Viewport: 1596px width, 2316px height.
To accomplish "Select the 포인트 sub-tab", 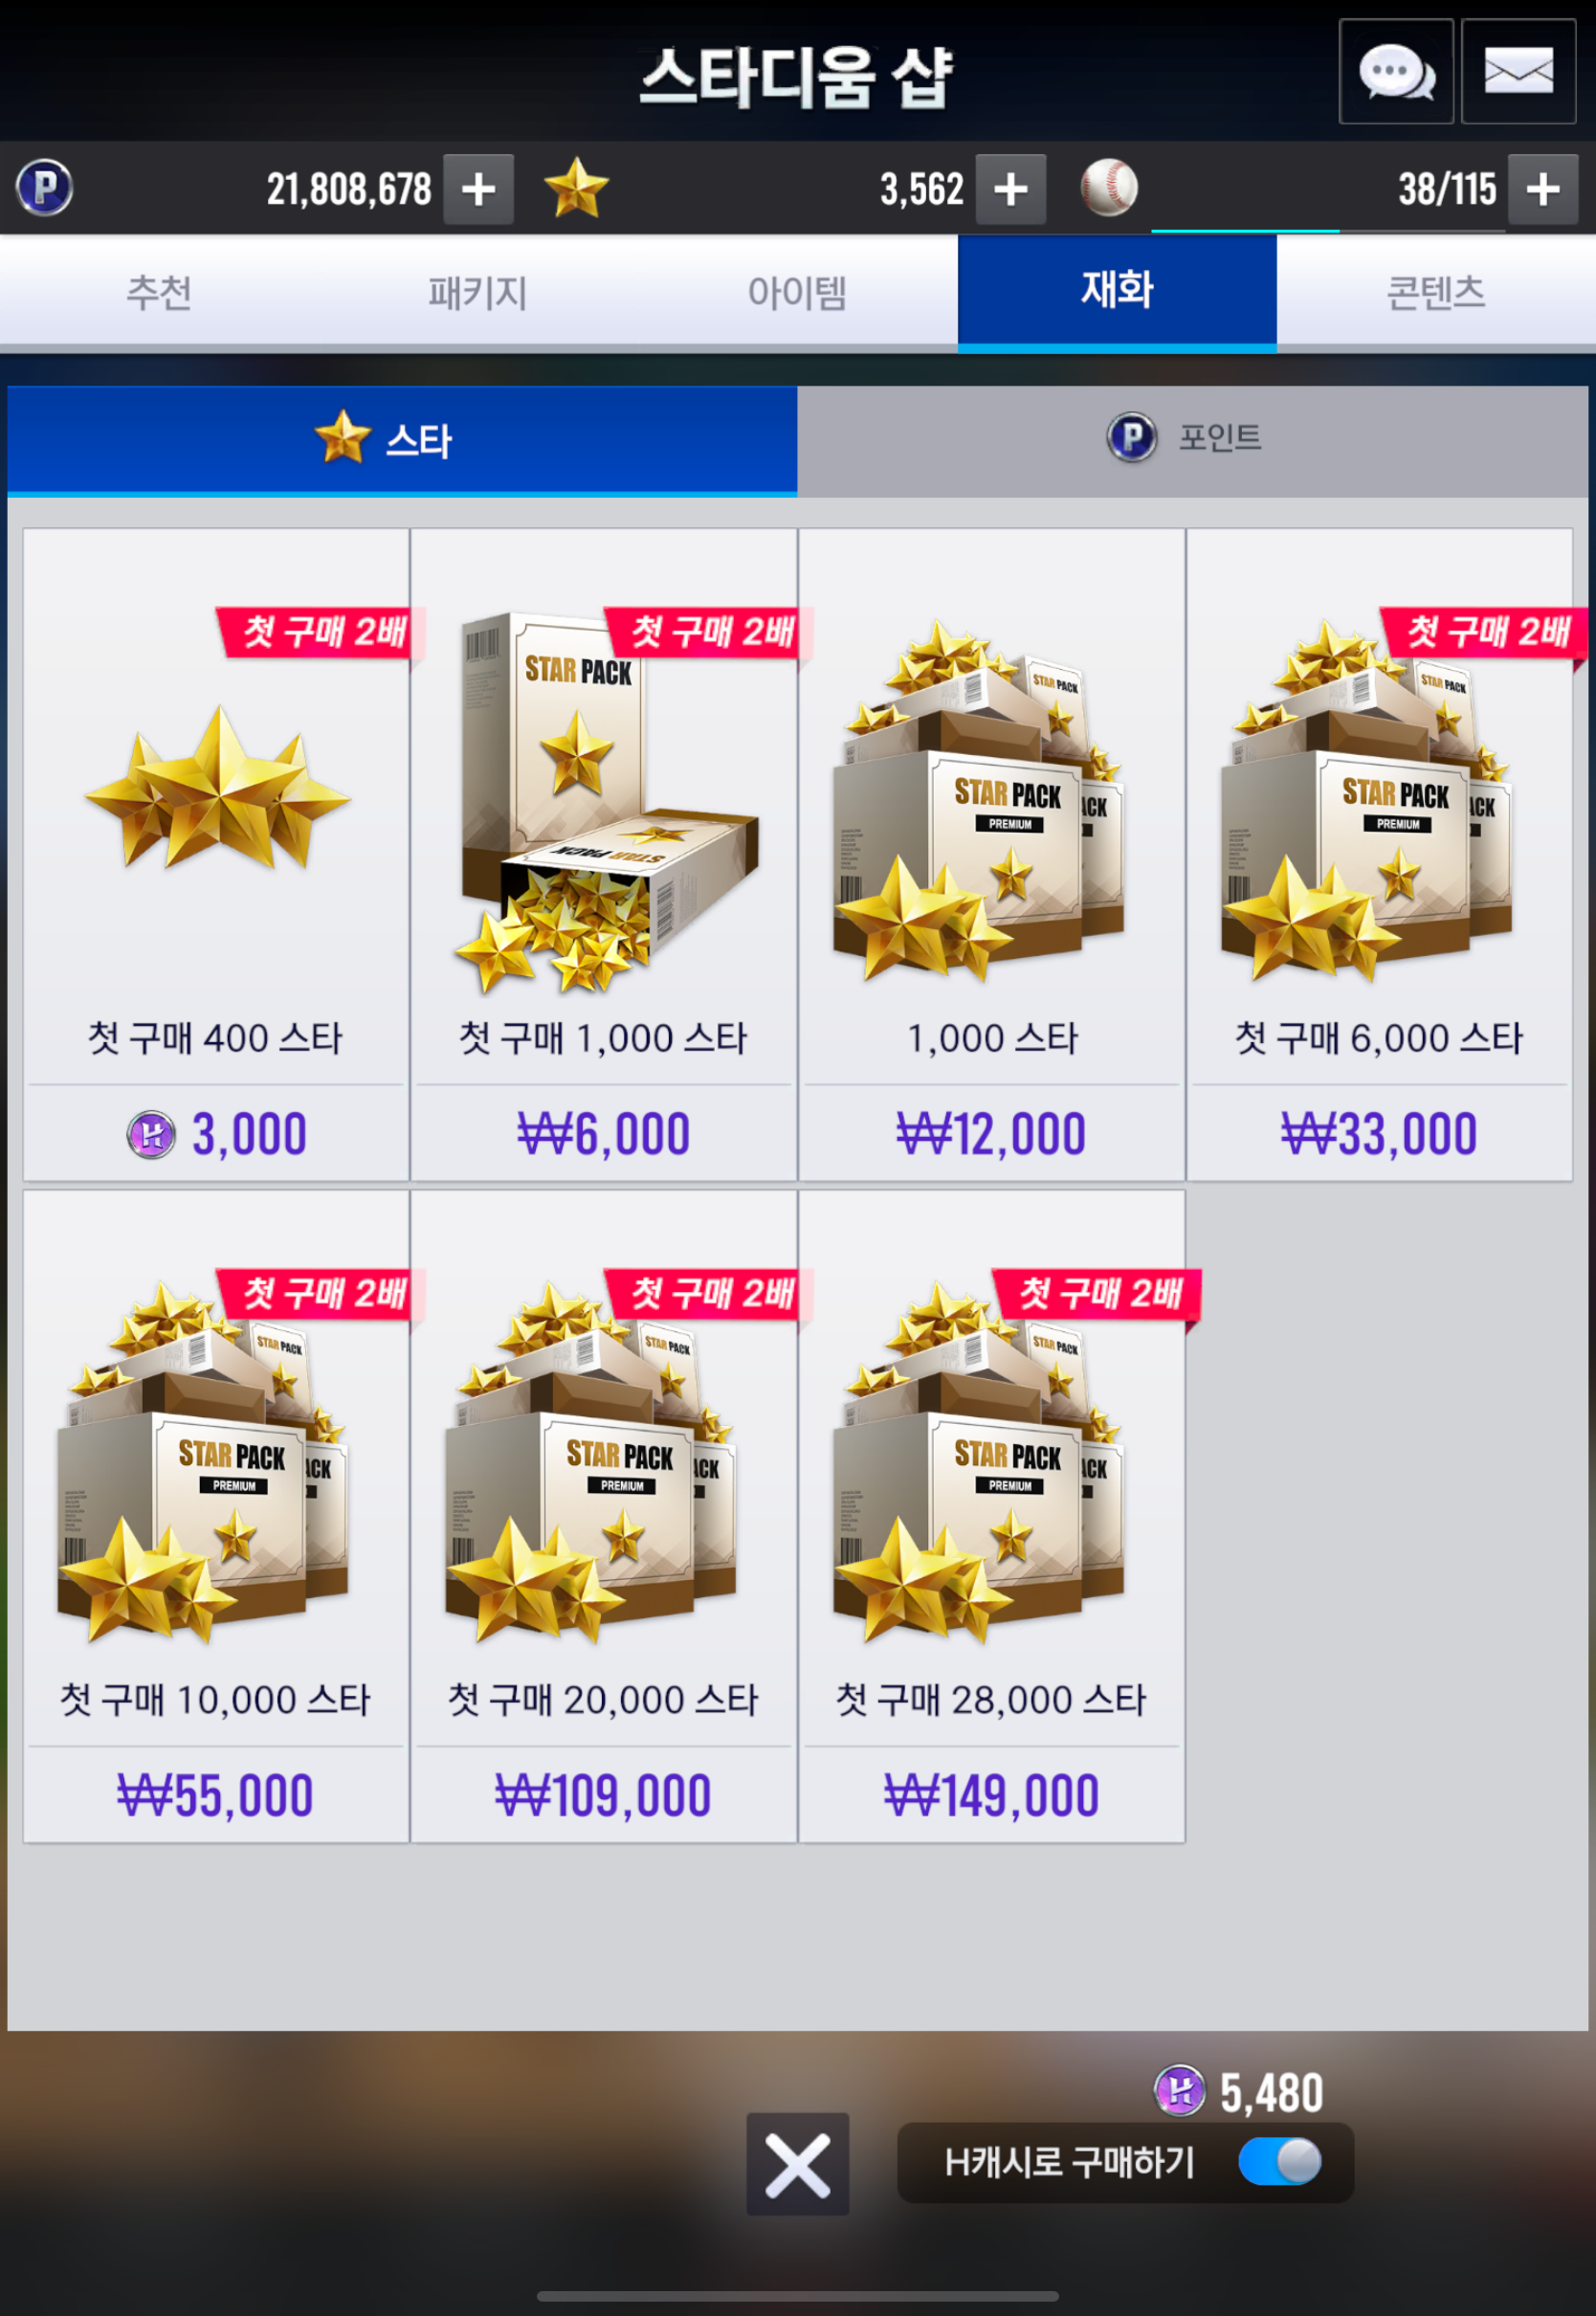I will 1192,440.
